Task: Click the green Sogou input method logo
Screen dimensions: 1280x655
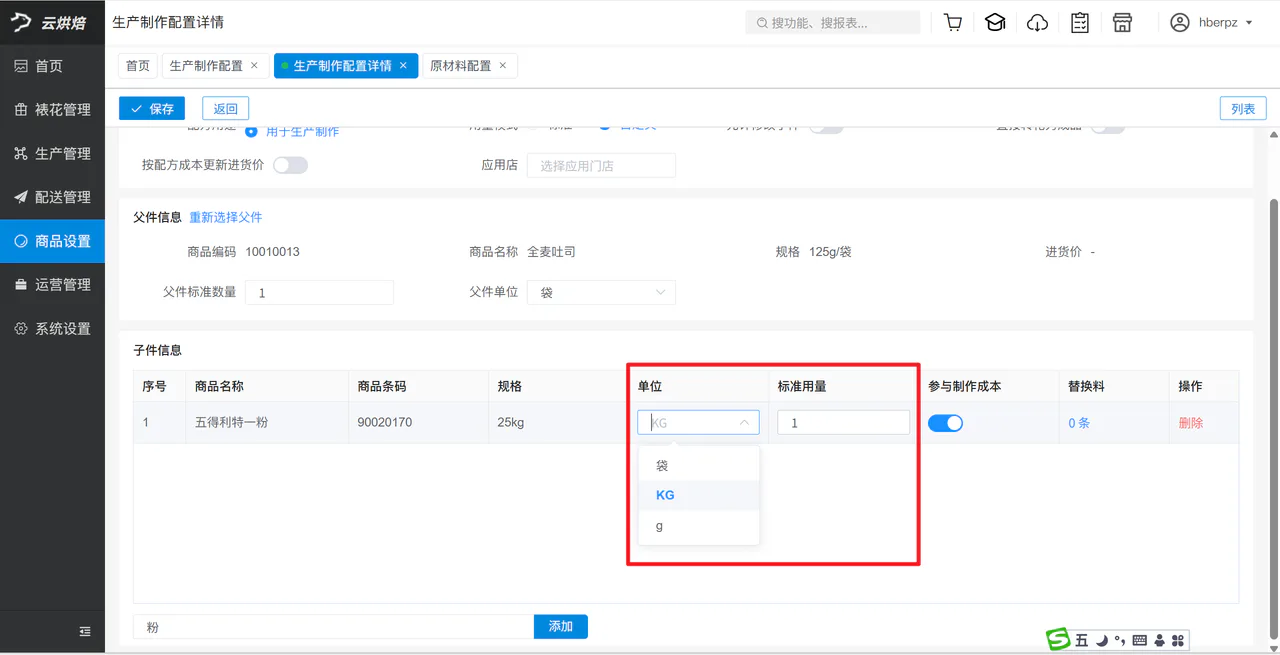Action: click(1058, 640)
